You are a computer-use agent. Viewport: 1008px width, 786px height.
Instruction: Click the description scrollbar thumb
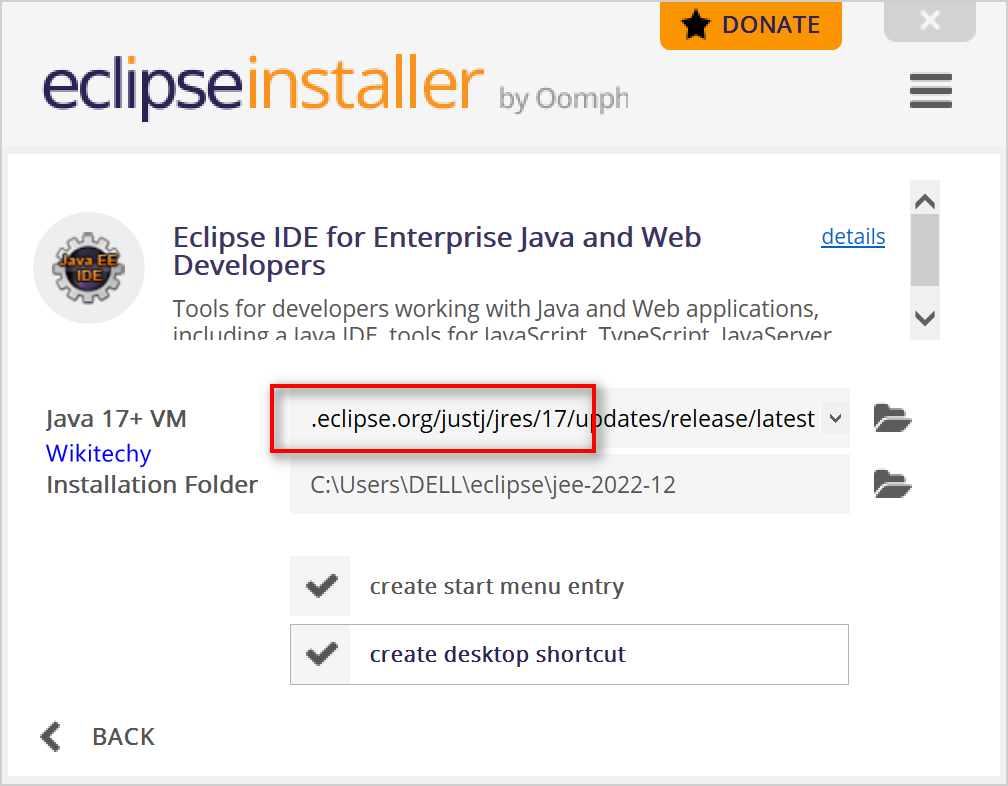[x=925, y=250]
